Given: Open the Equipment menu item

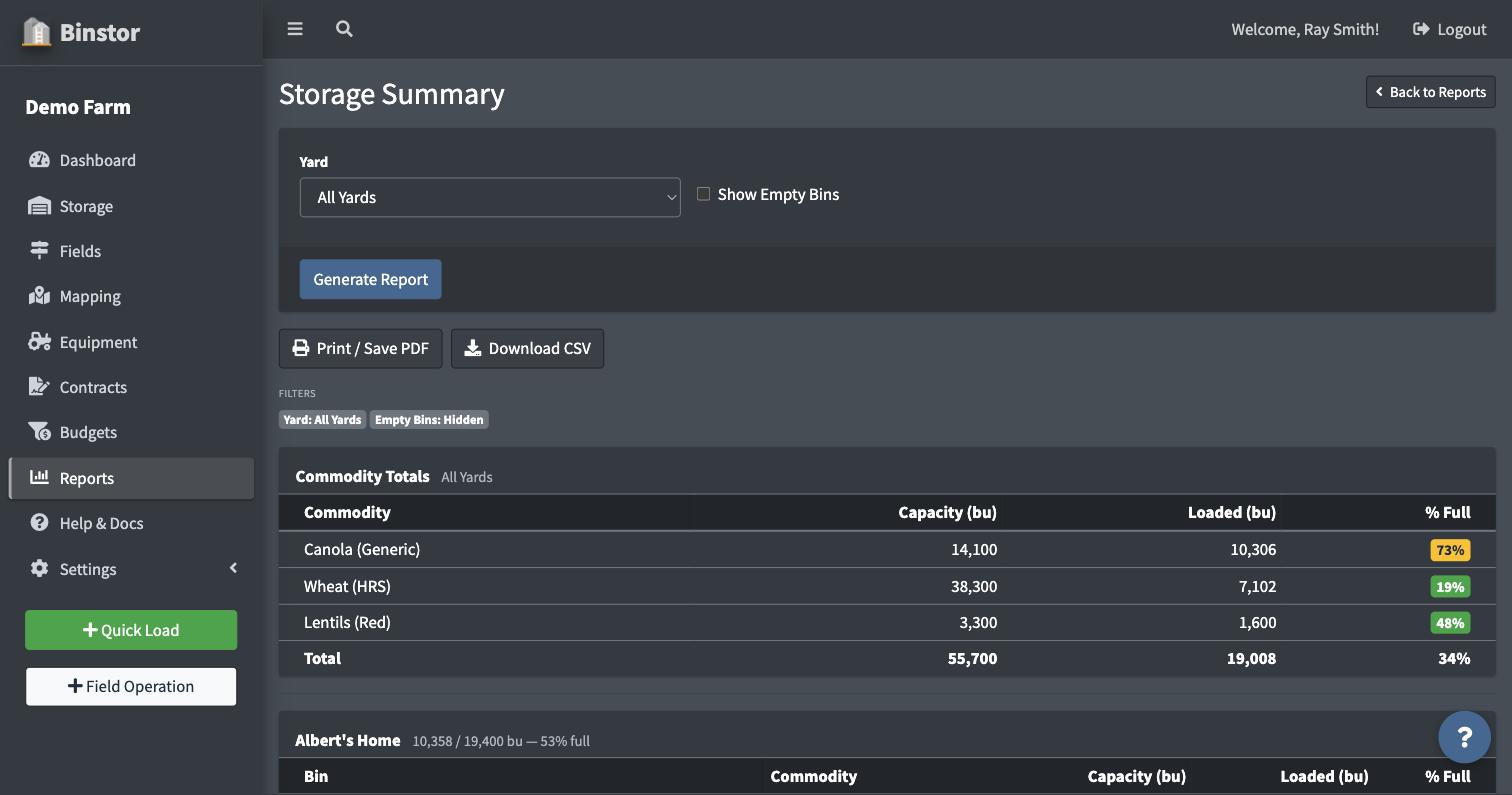Looking at the screenshot, I should click(131, 342).
